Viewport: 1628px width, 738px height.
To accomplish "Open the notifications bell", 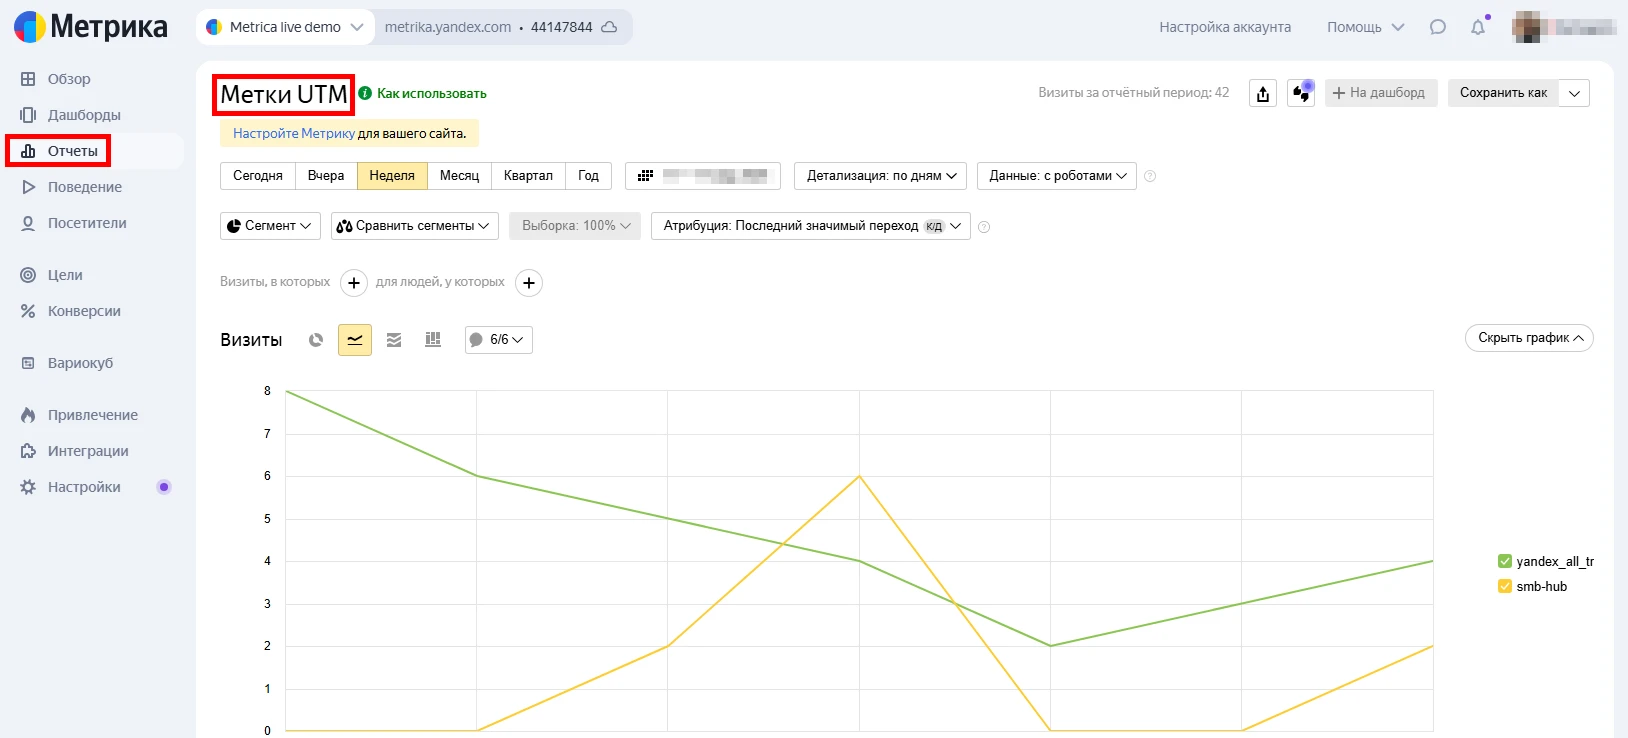I will 1478,27.
